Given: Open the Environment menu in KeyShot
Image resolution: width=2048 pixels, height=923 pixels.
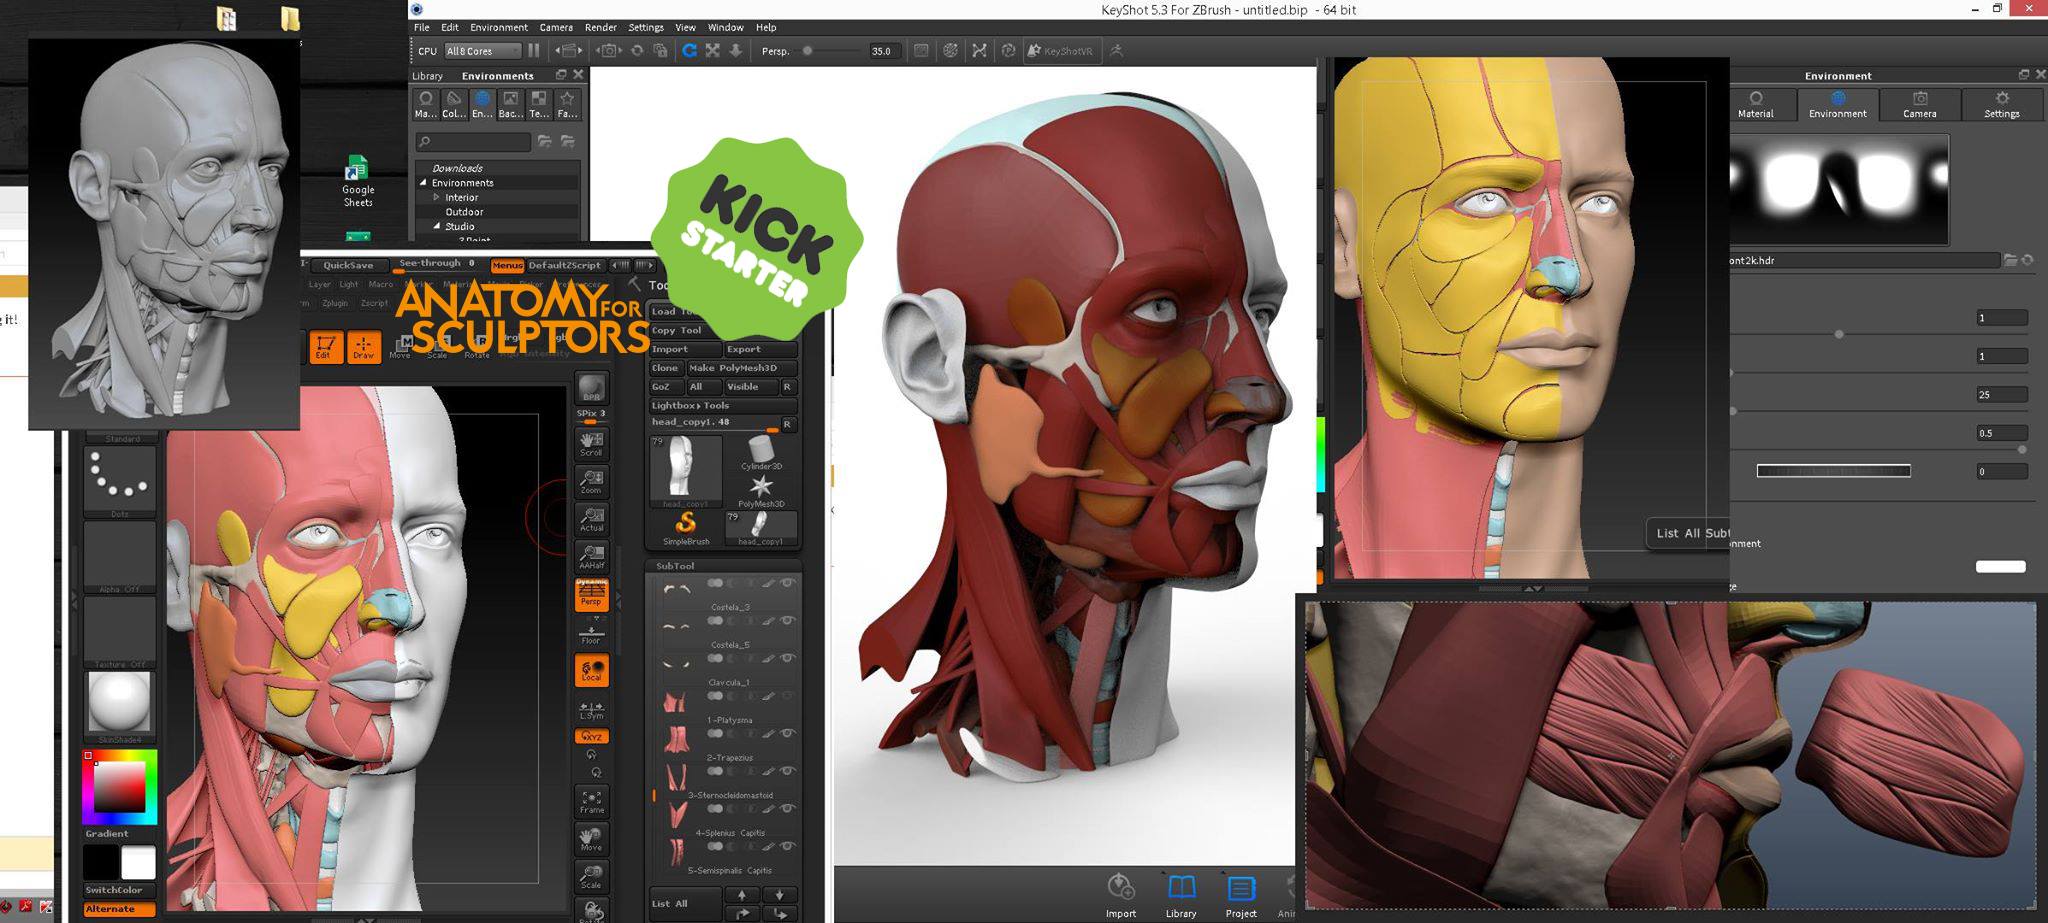Looking at the screenshot, I should pyautogui.click(x=498, y=27).
